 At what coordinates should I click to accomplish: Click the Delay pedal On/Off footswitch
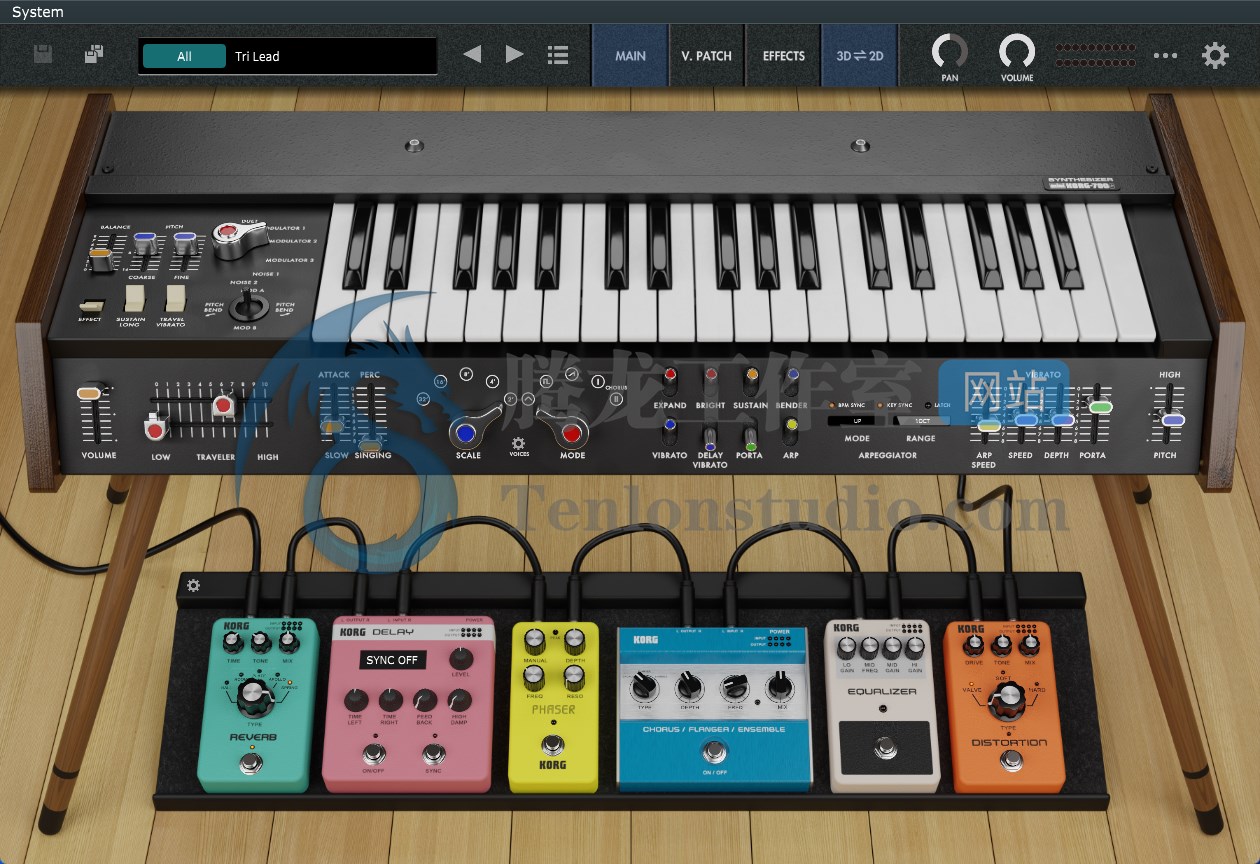[374, 752]
